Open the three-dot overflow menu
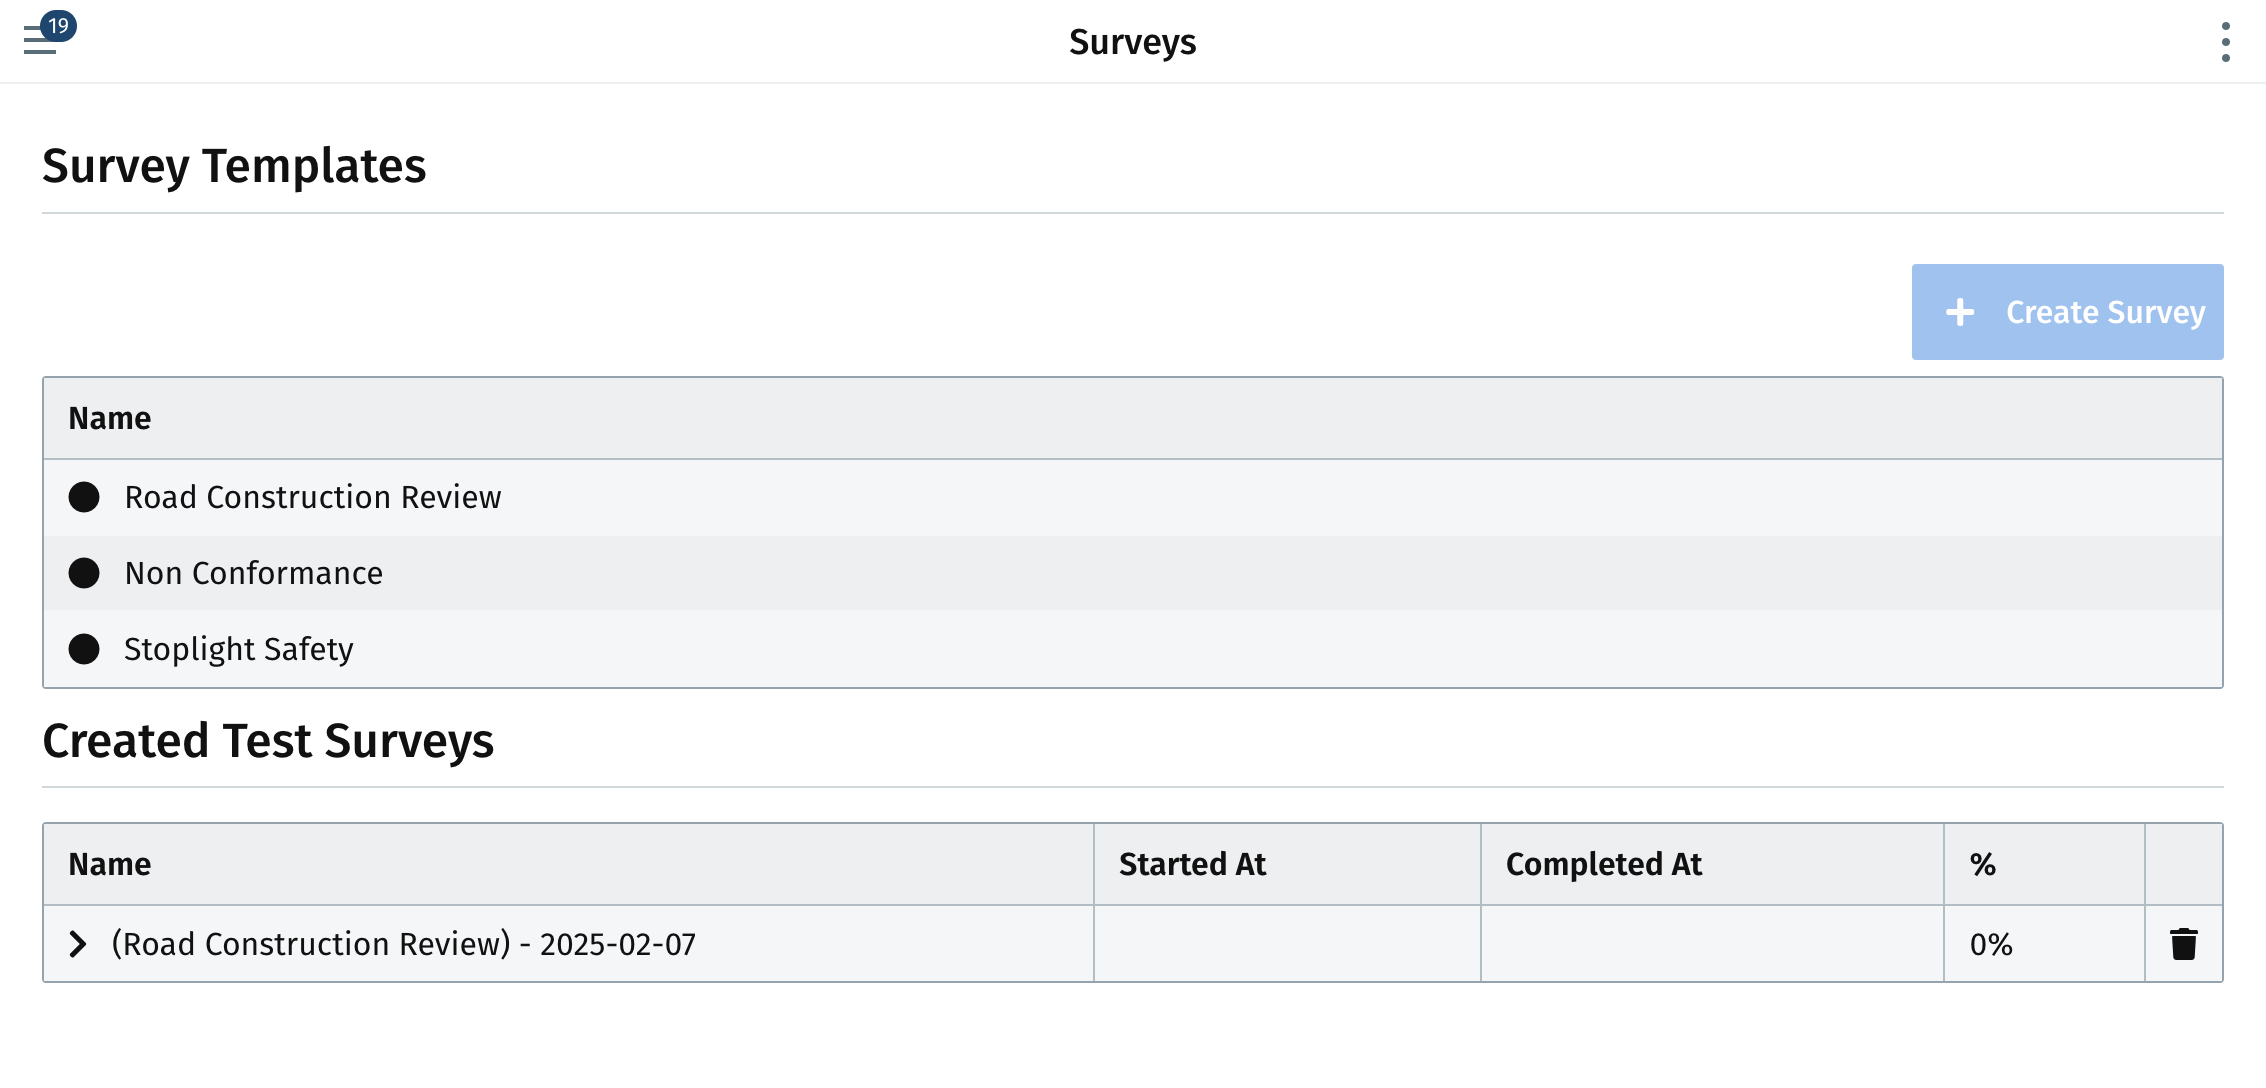This screenshot has width=2266, height=1088. (2225, 42)
